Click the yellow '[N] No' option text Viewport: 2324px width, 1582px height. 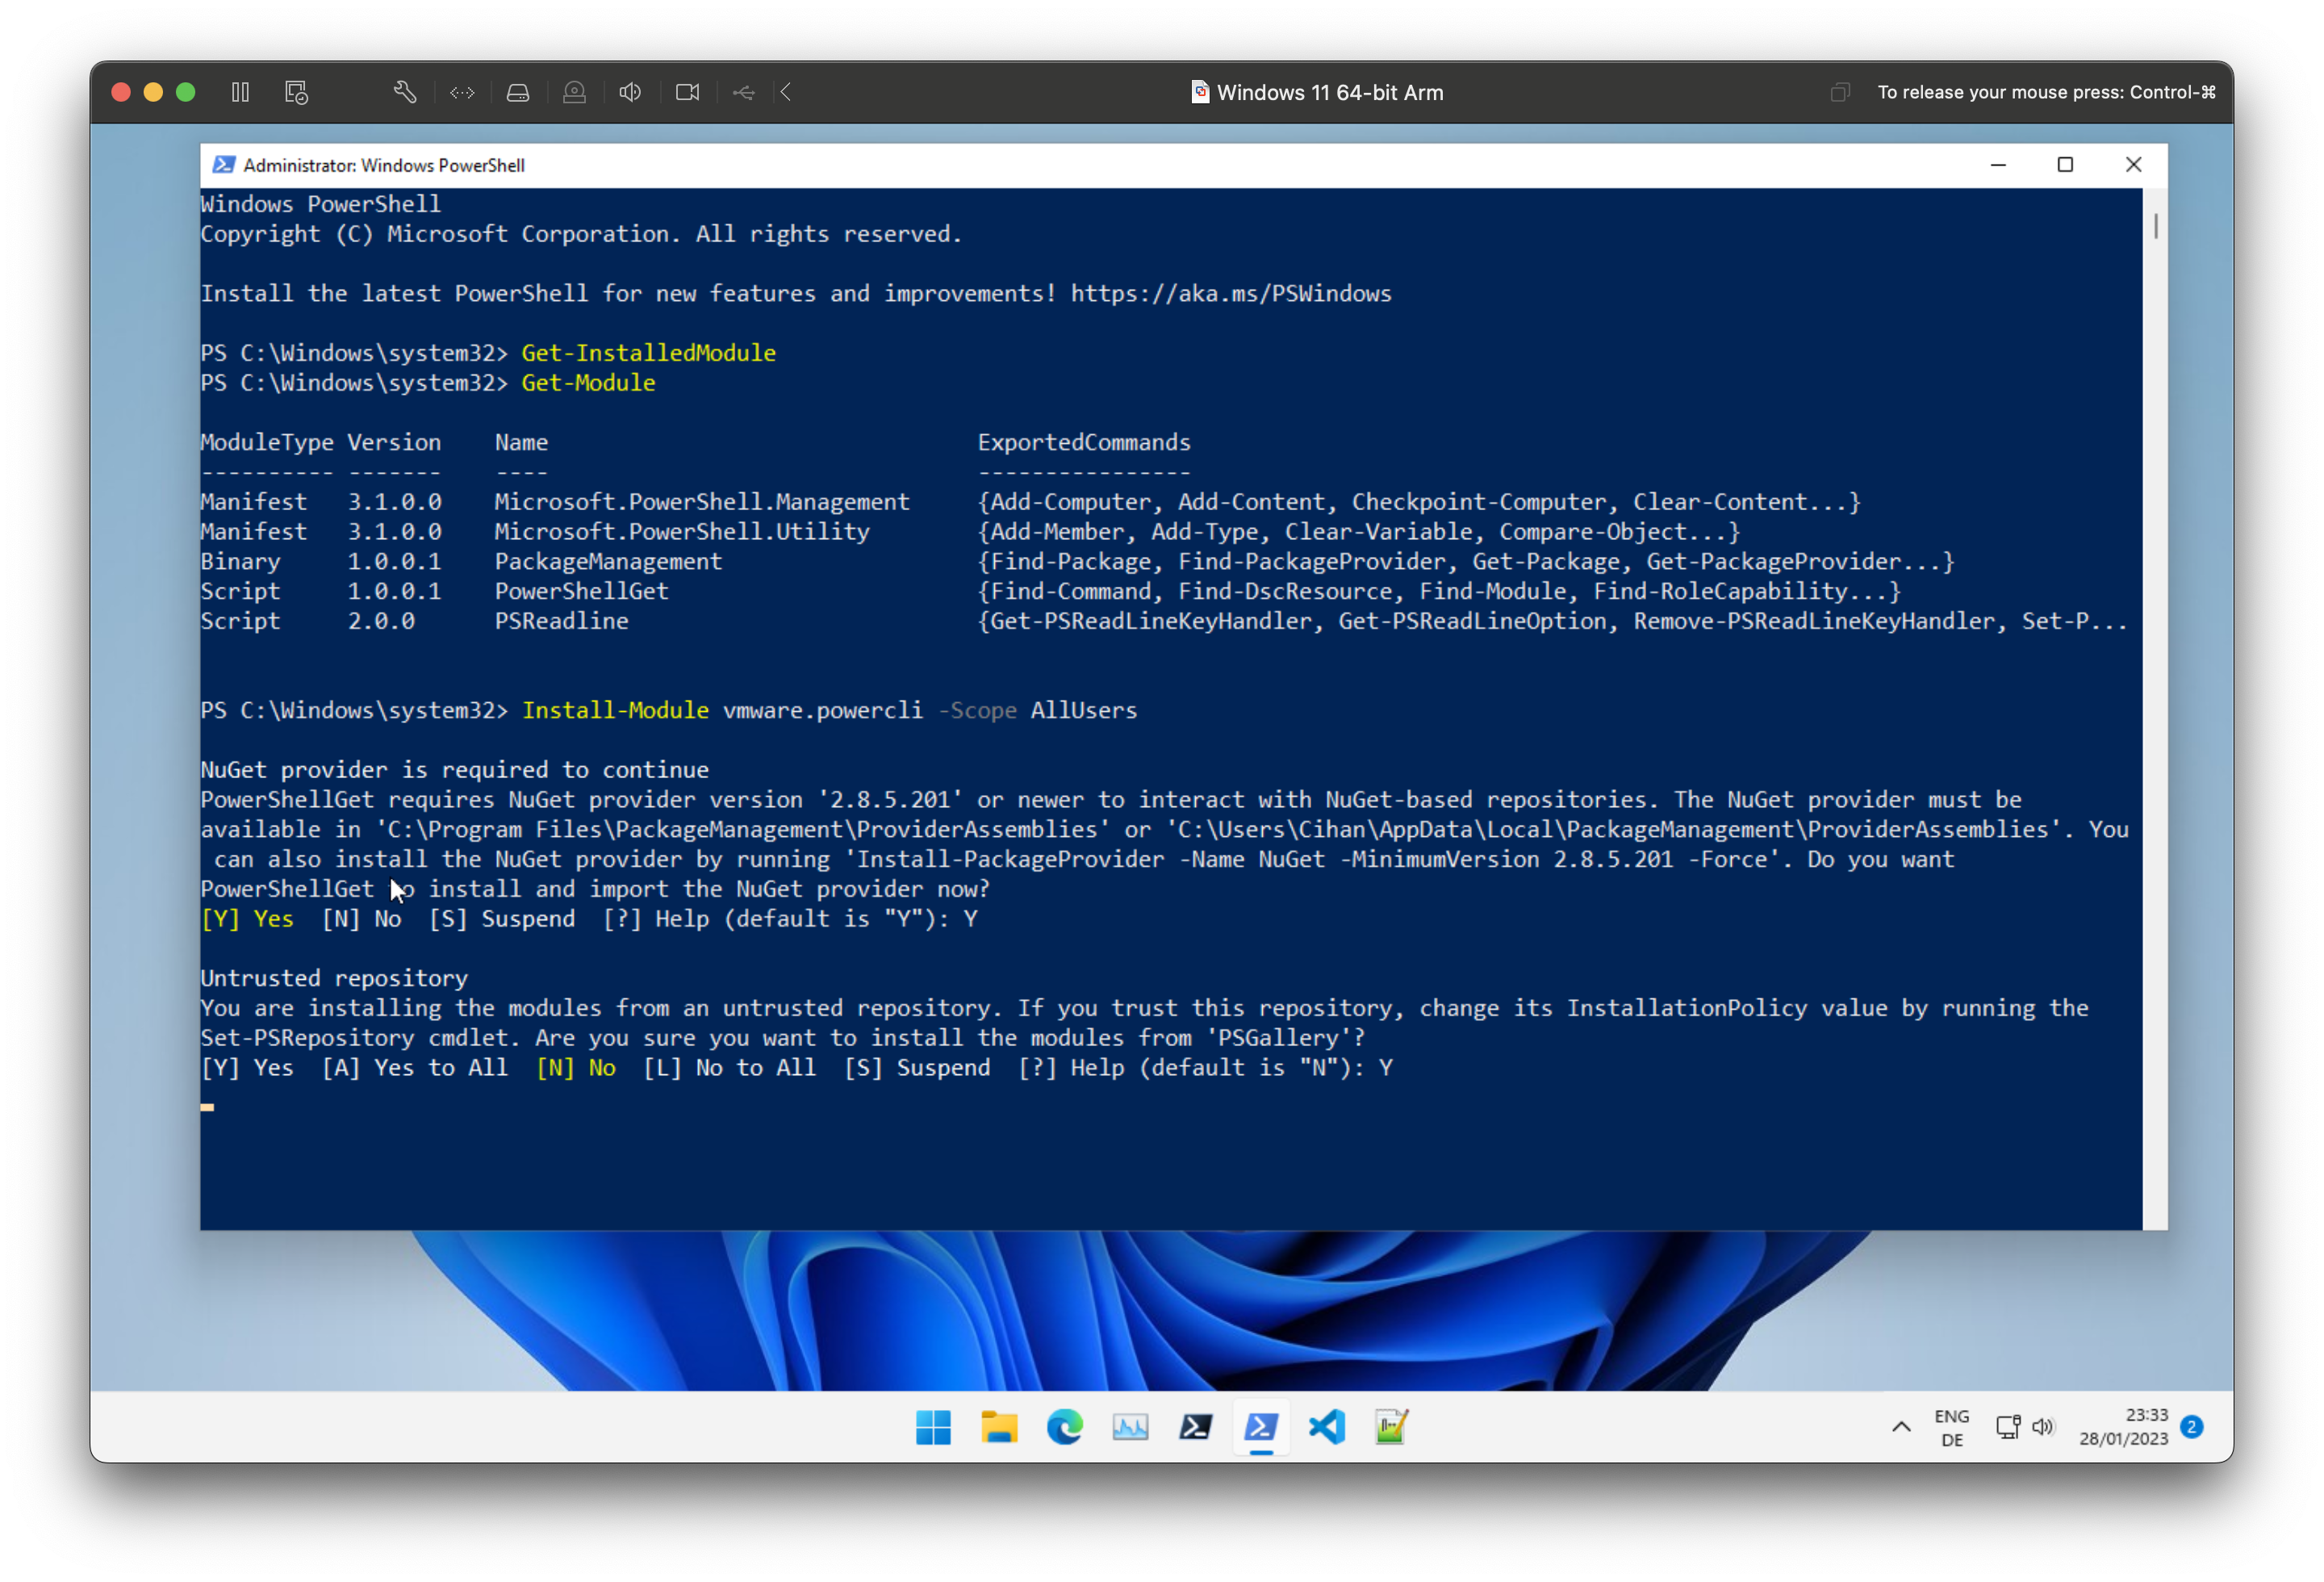coord(576,1068)
